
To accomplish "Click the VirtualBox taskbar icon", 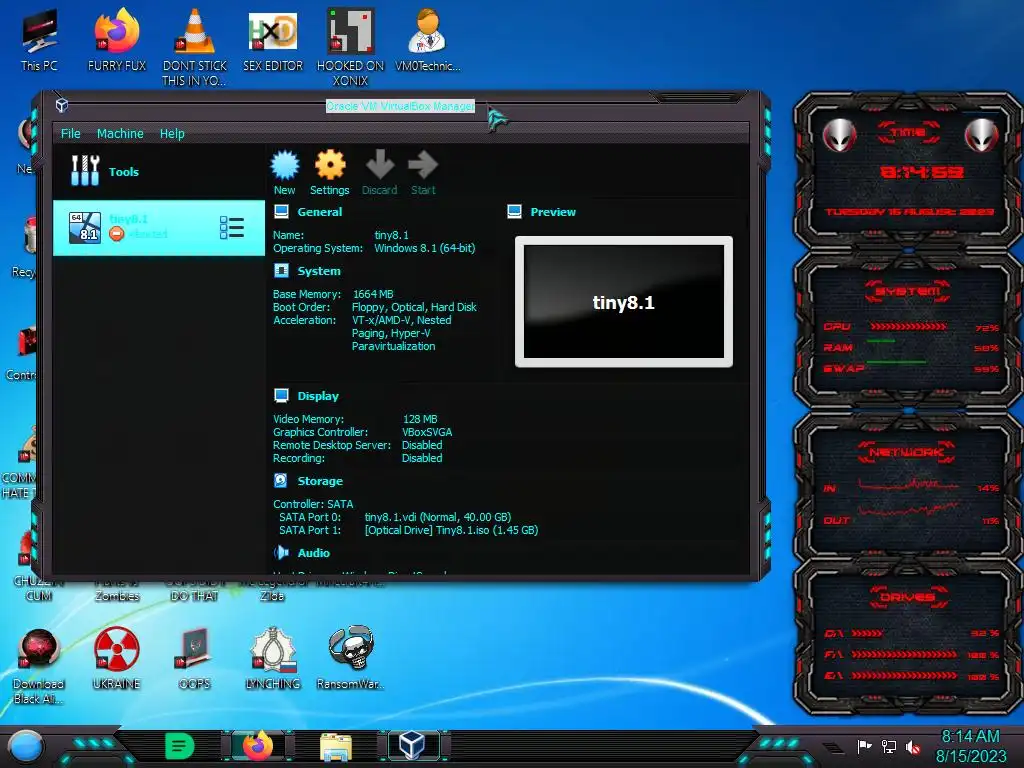I will pos(413,745).
